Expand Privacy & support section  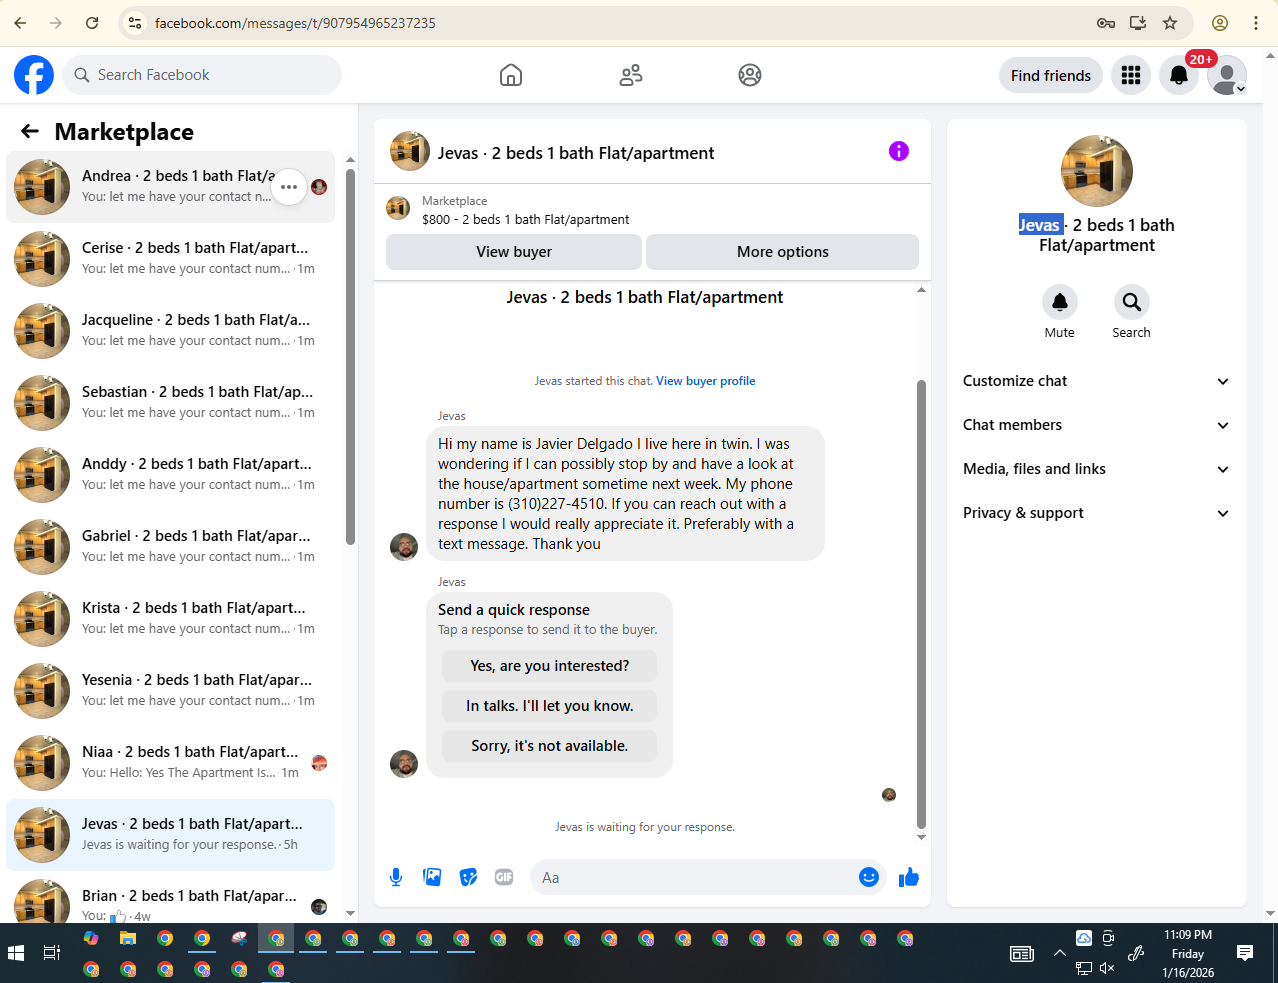tap(1096, 513)
